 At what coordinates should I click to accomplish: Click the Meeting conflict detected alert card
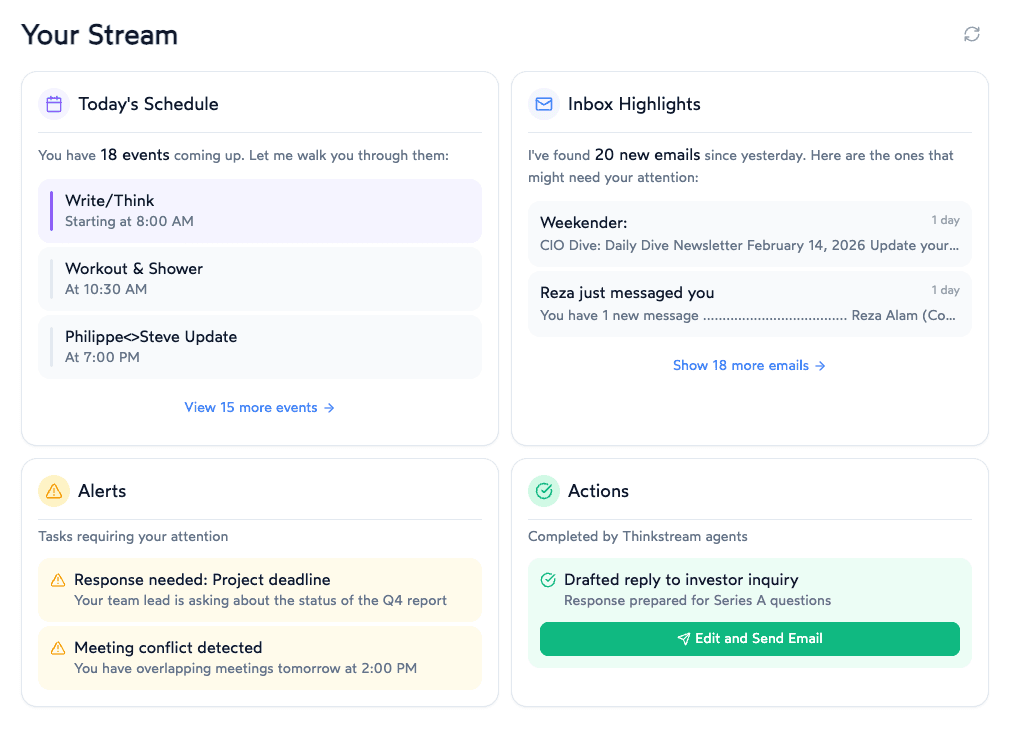(260, 656)
